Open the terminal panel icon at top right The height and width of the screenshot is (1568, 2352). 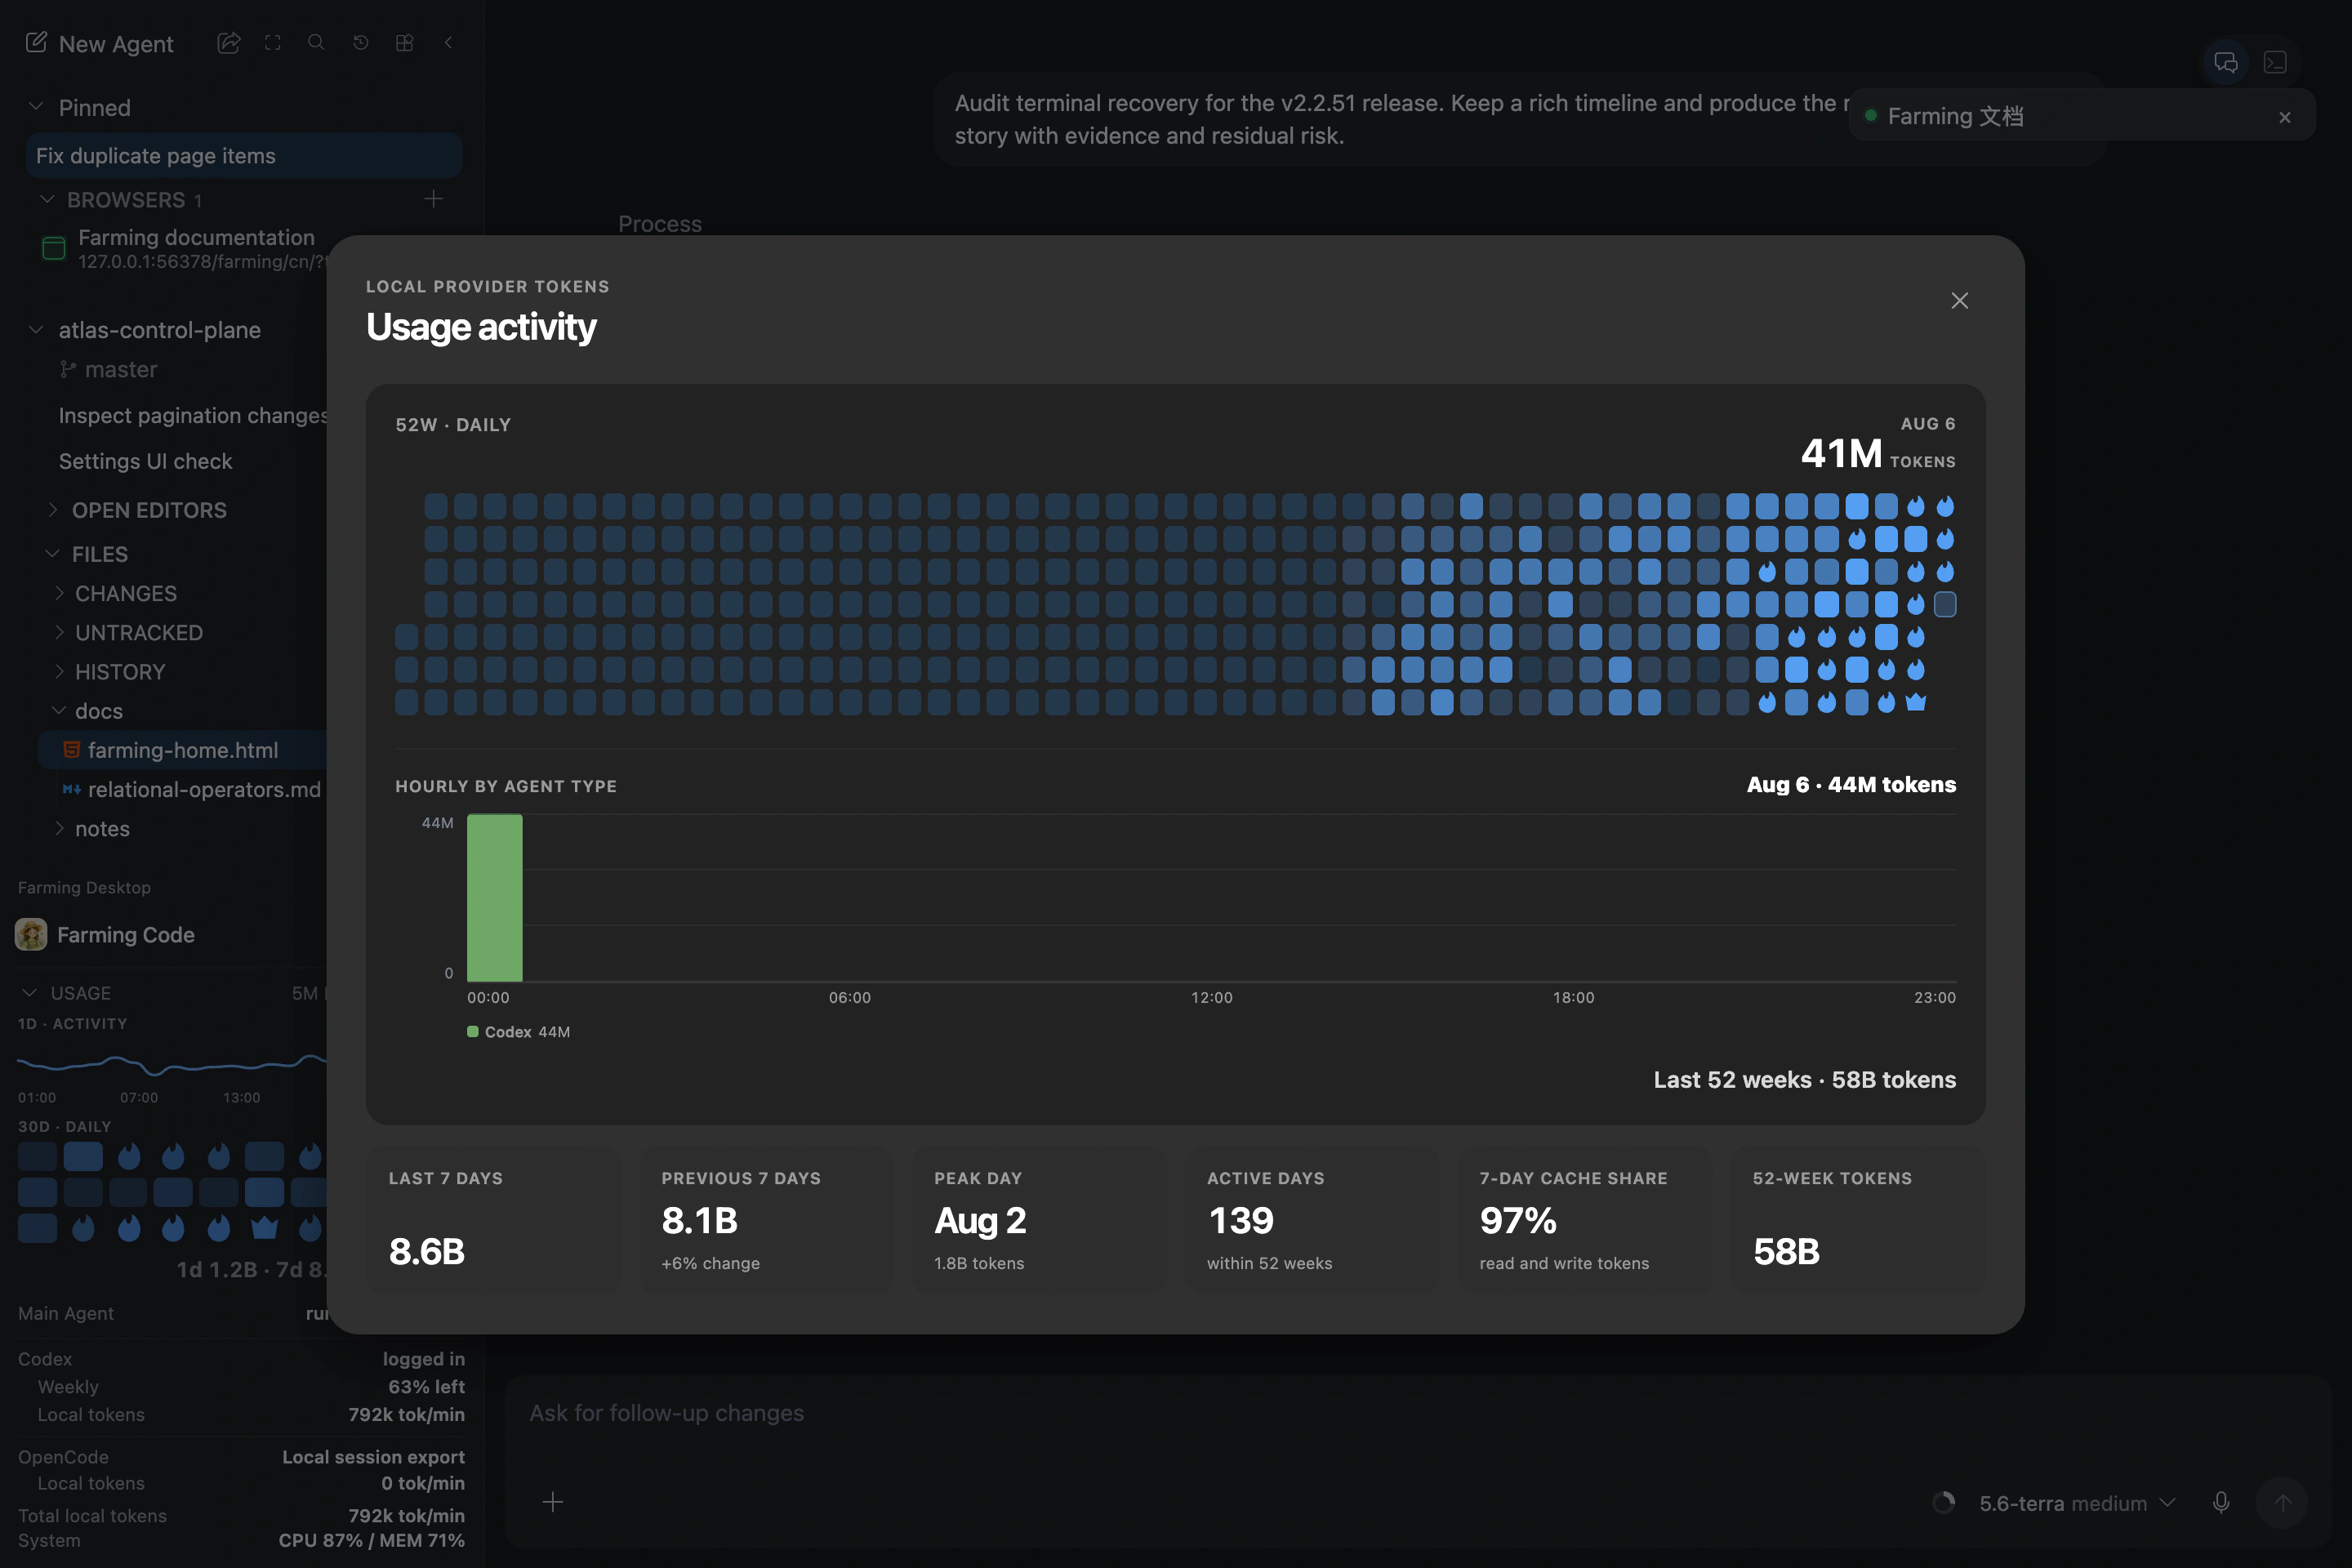point(2275,62)
